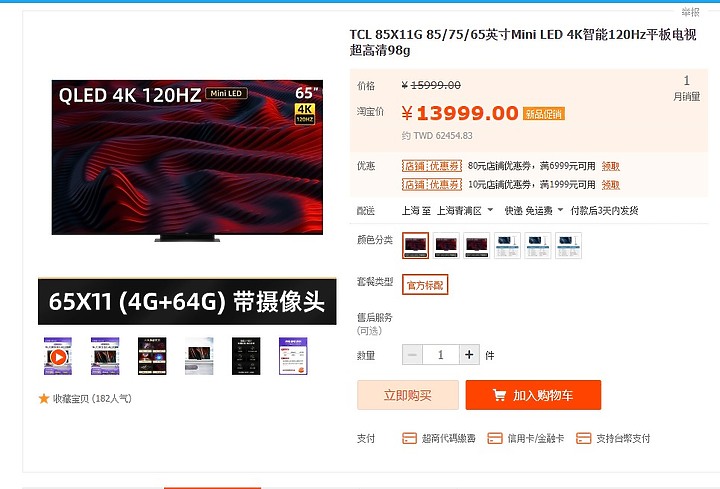Claim the 80元 store coupon
This screenshot has height=489, width=720.
(x=611, y=166)
